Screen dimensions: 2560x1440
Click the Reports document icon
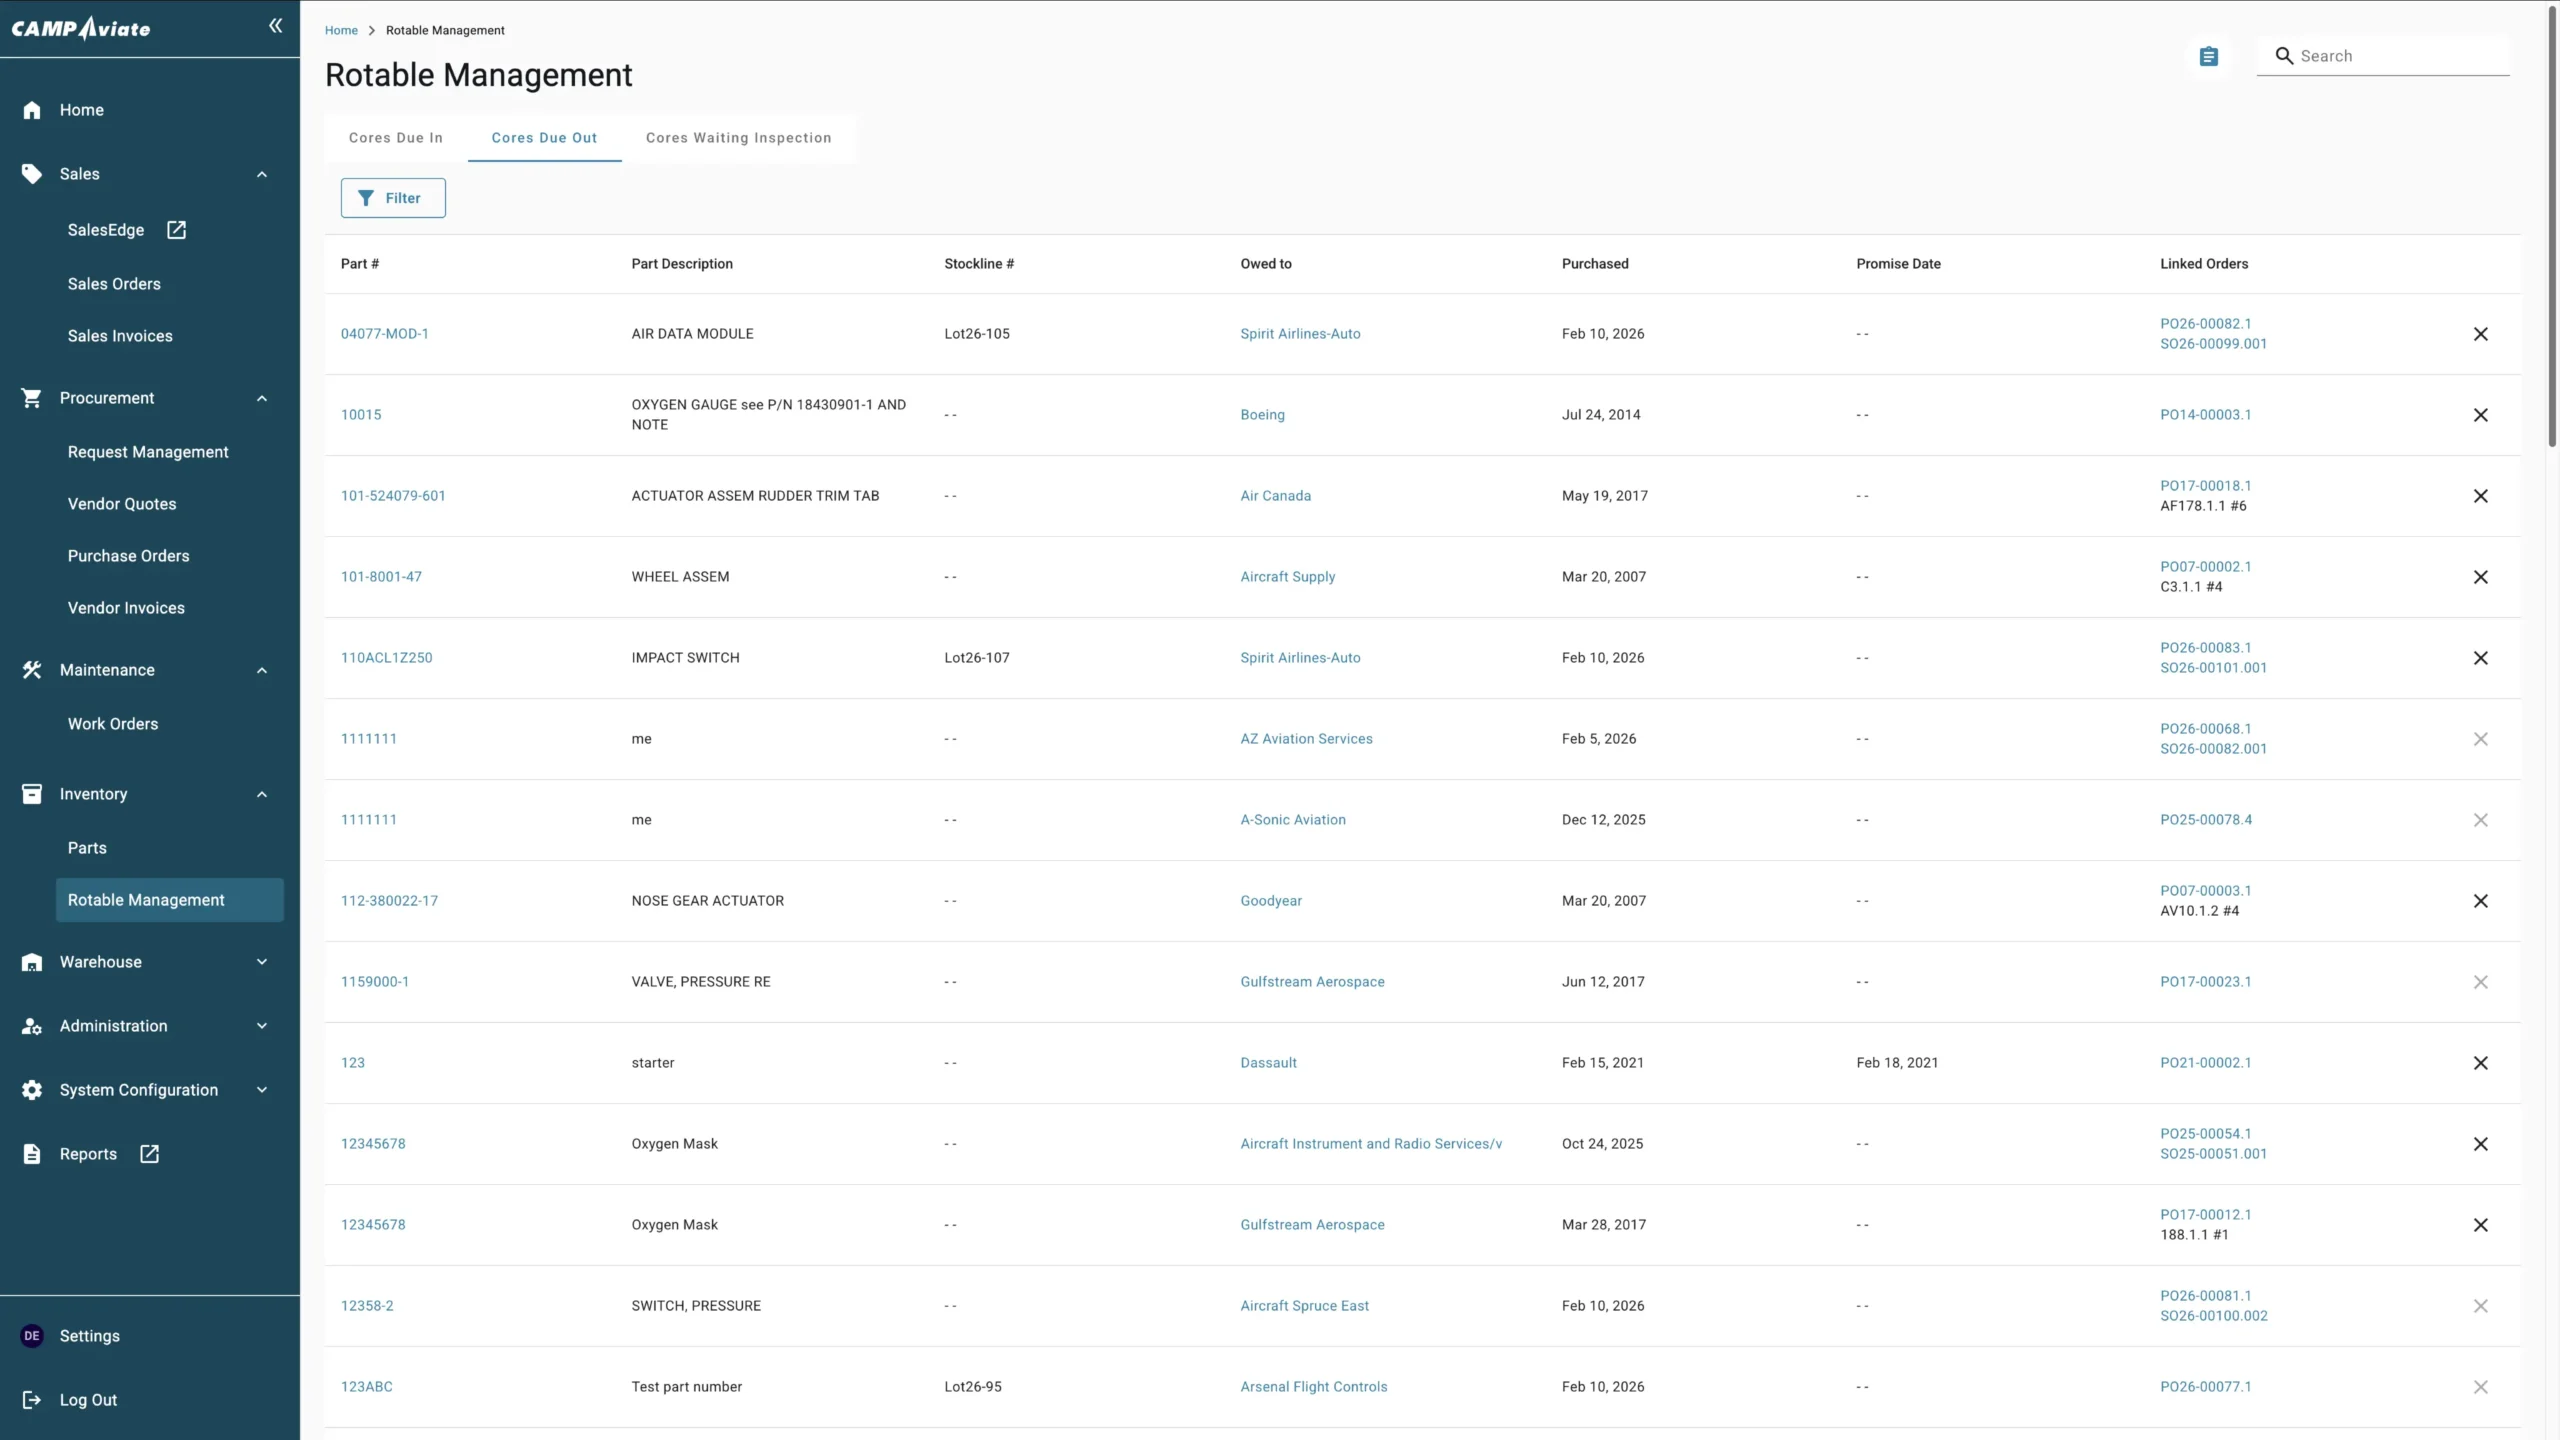tap(32, 1154)
